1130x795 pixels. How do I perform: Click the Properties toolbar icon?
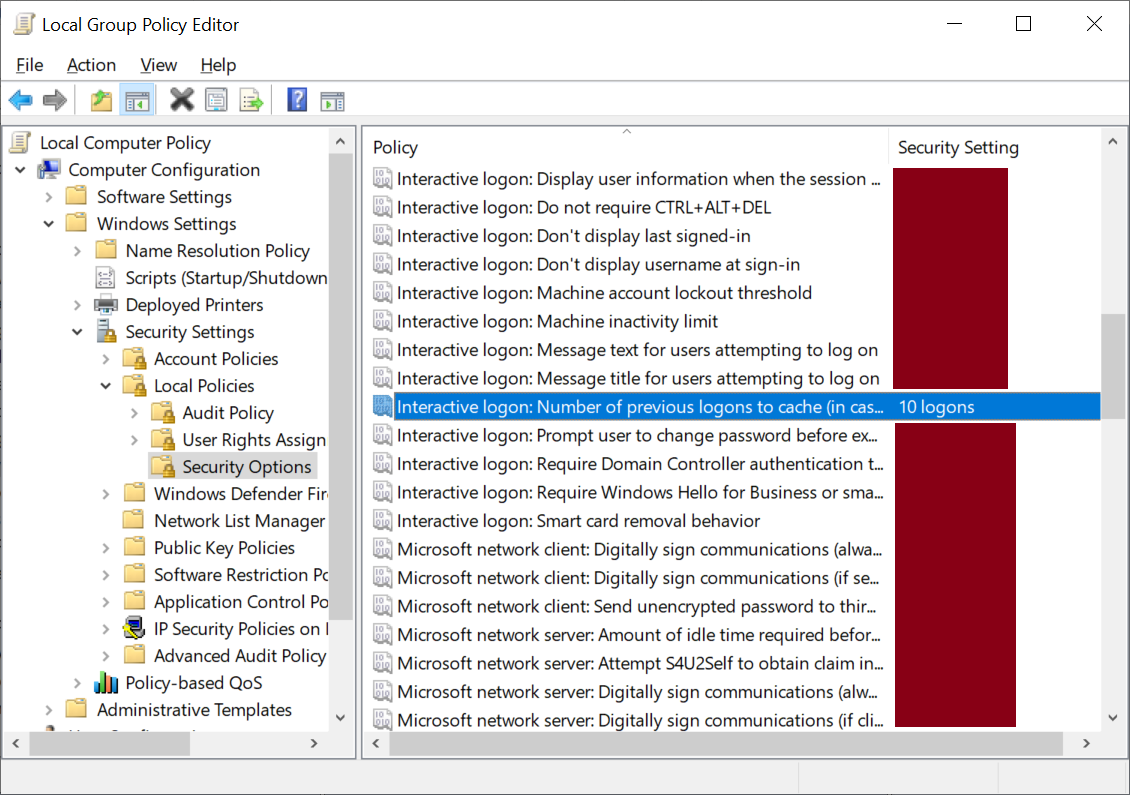215,99
